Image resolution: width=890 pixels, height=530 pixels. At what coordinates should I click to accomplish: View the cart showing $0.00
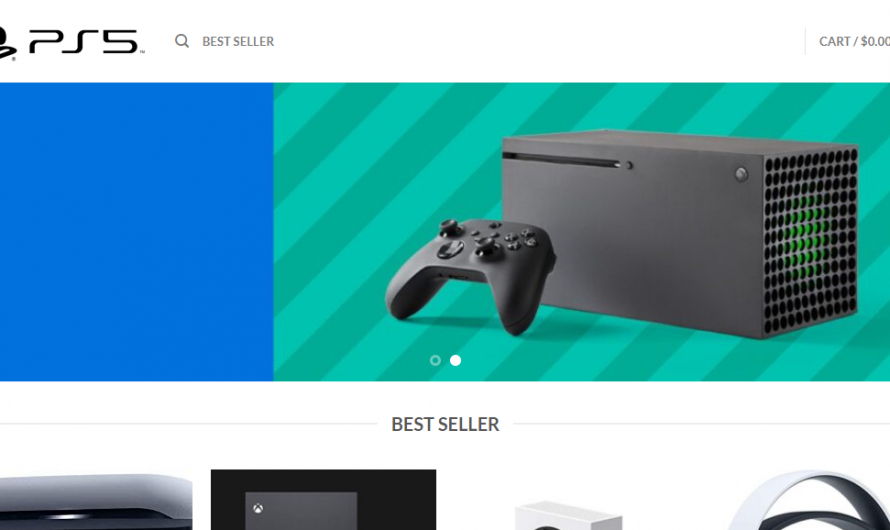click(854, 41)
